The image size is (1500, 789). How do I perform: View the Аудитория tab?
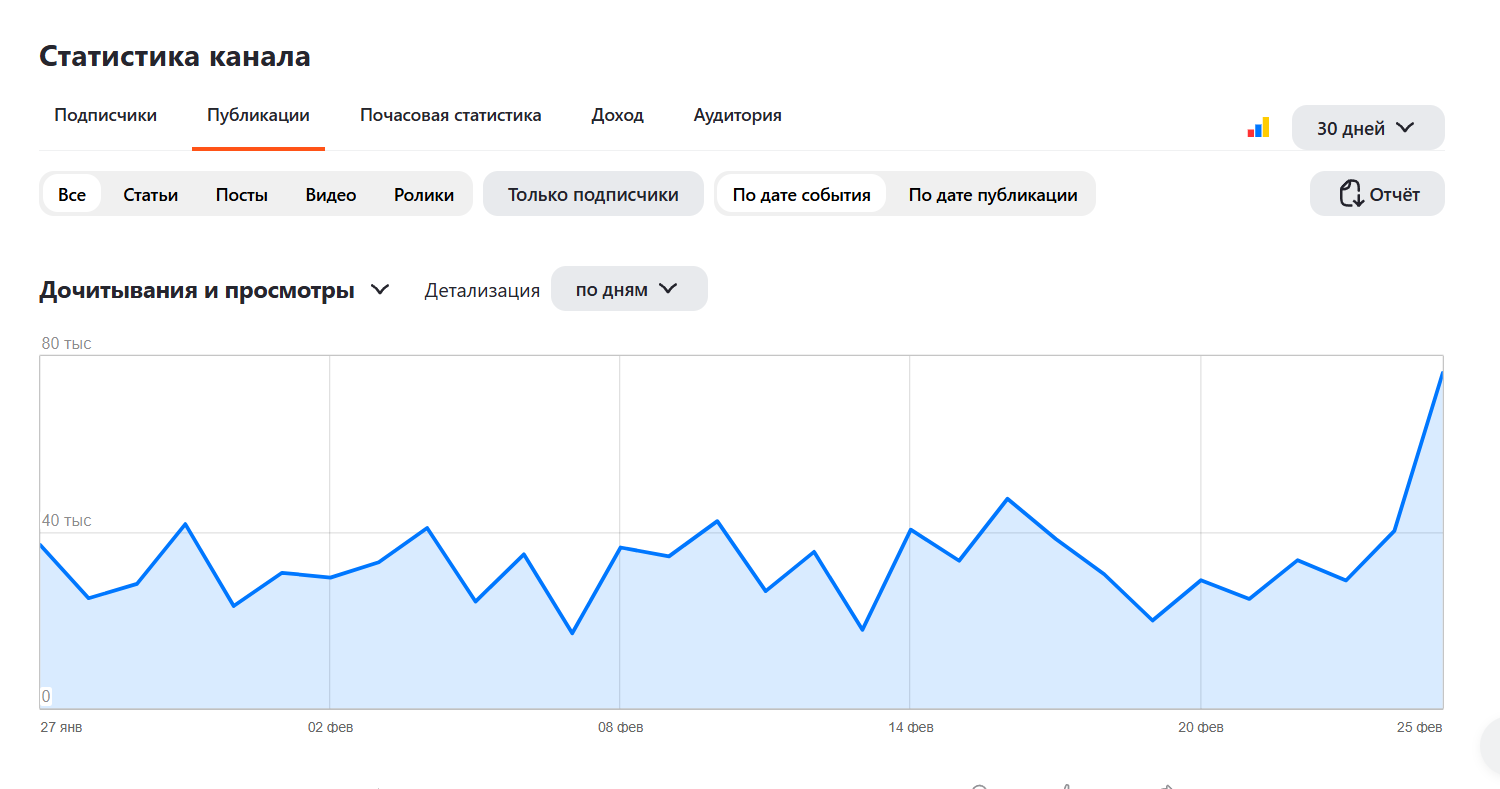pyautogui.click(x=737, y=115)
